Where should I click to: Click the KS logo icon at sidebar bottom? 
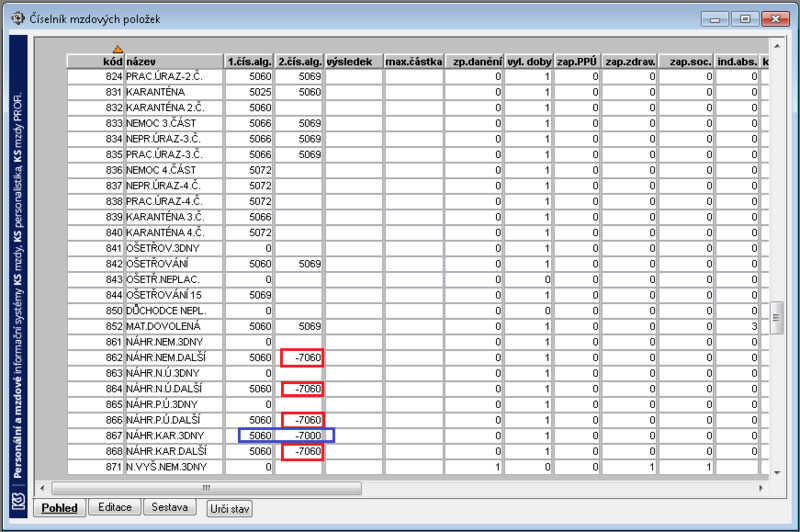coord(18,501)
